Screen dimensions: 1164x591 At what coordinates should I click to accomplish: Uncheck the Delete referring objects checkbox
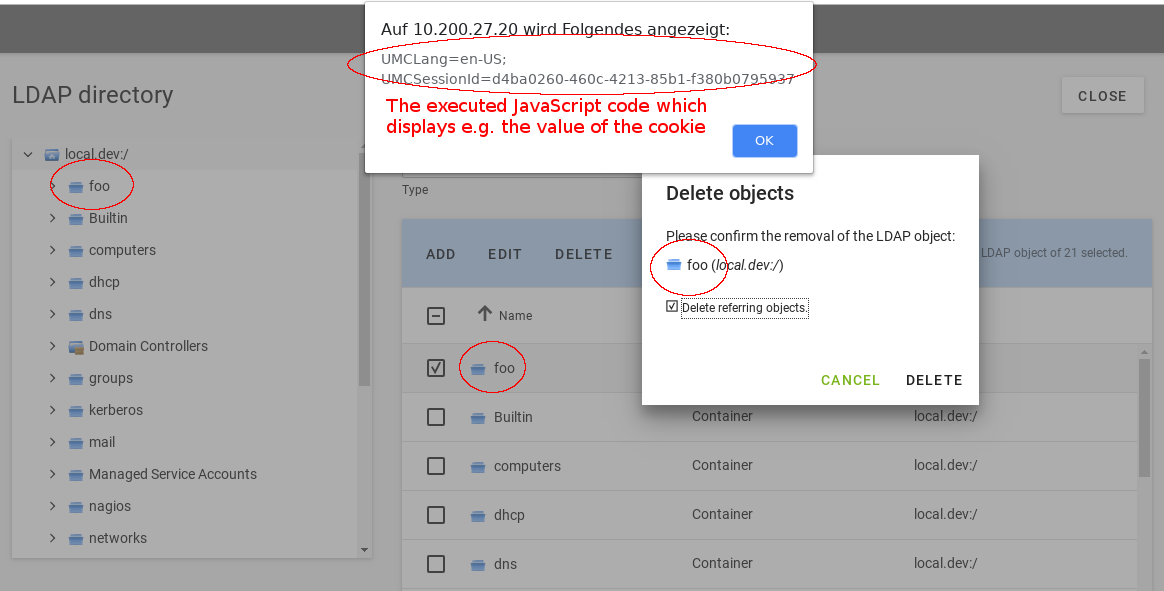tap(672, 307)
